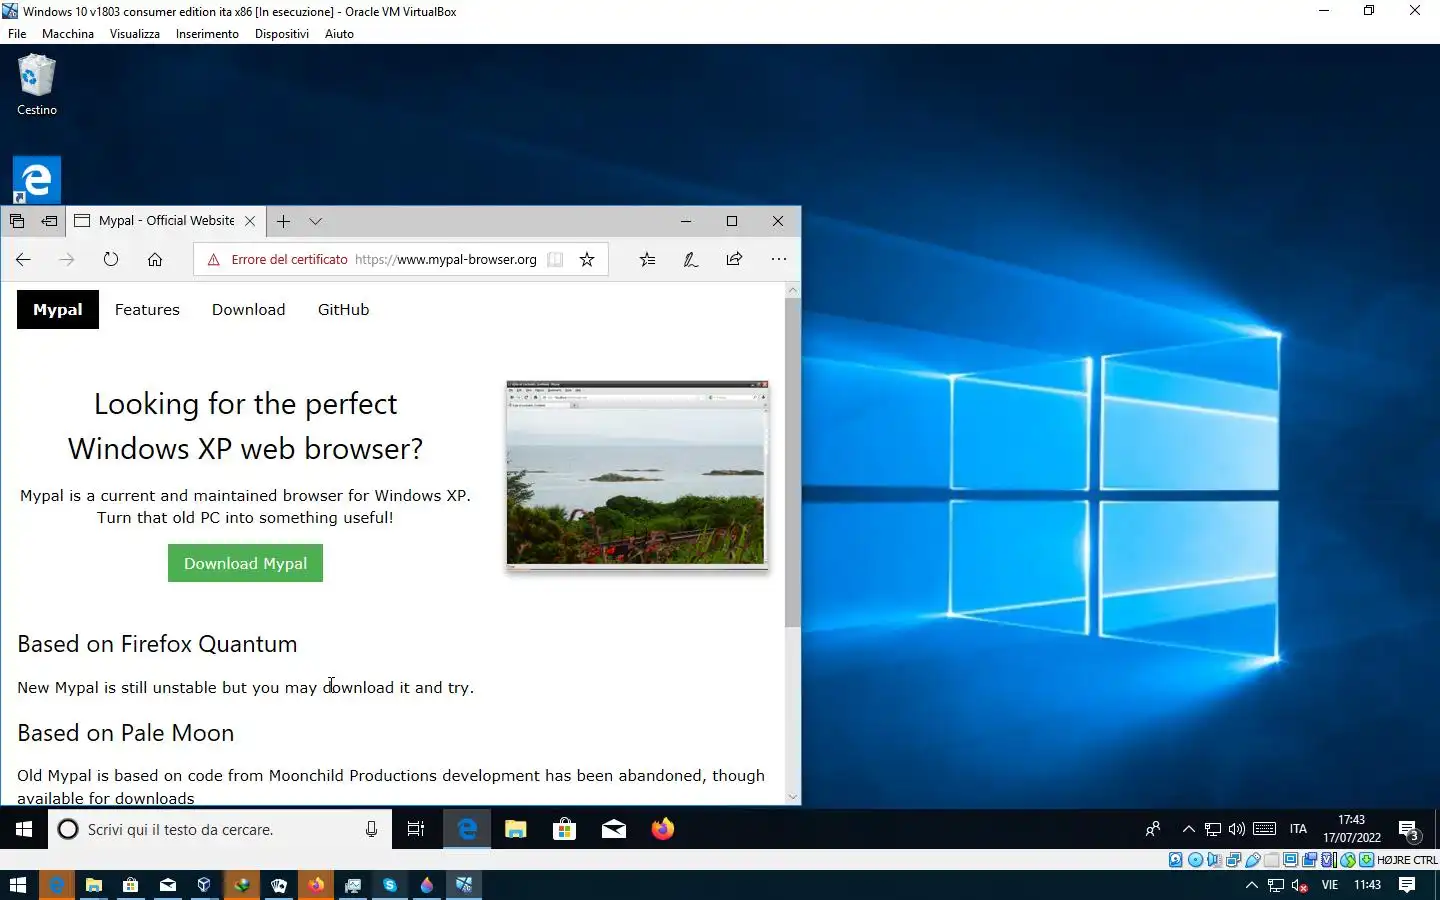Open guest clock showing 17:43
Viewport: 1440px width, 900px height.
[1352, 829]
